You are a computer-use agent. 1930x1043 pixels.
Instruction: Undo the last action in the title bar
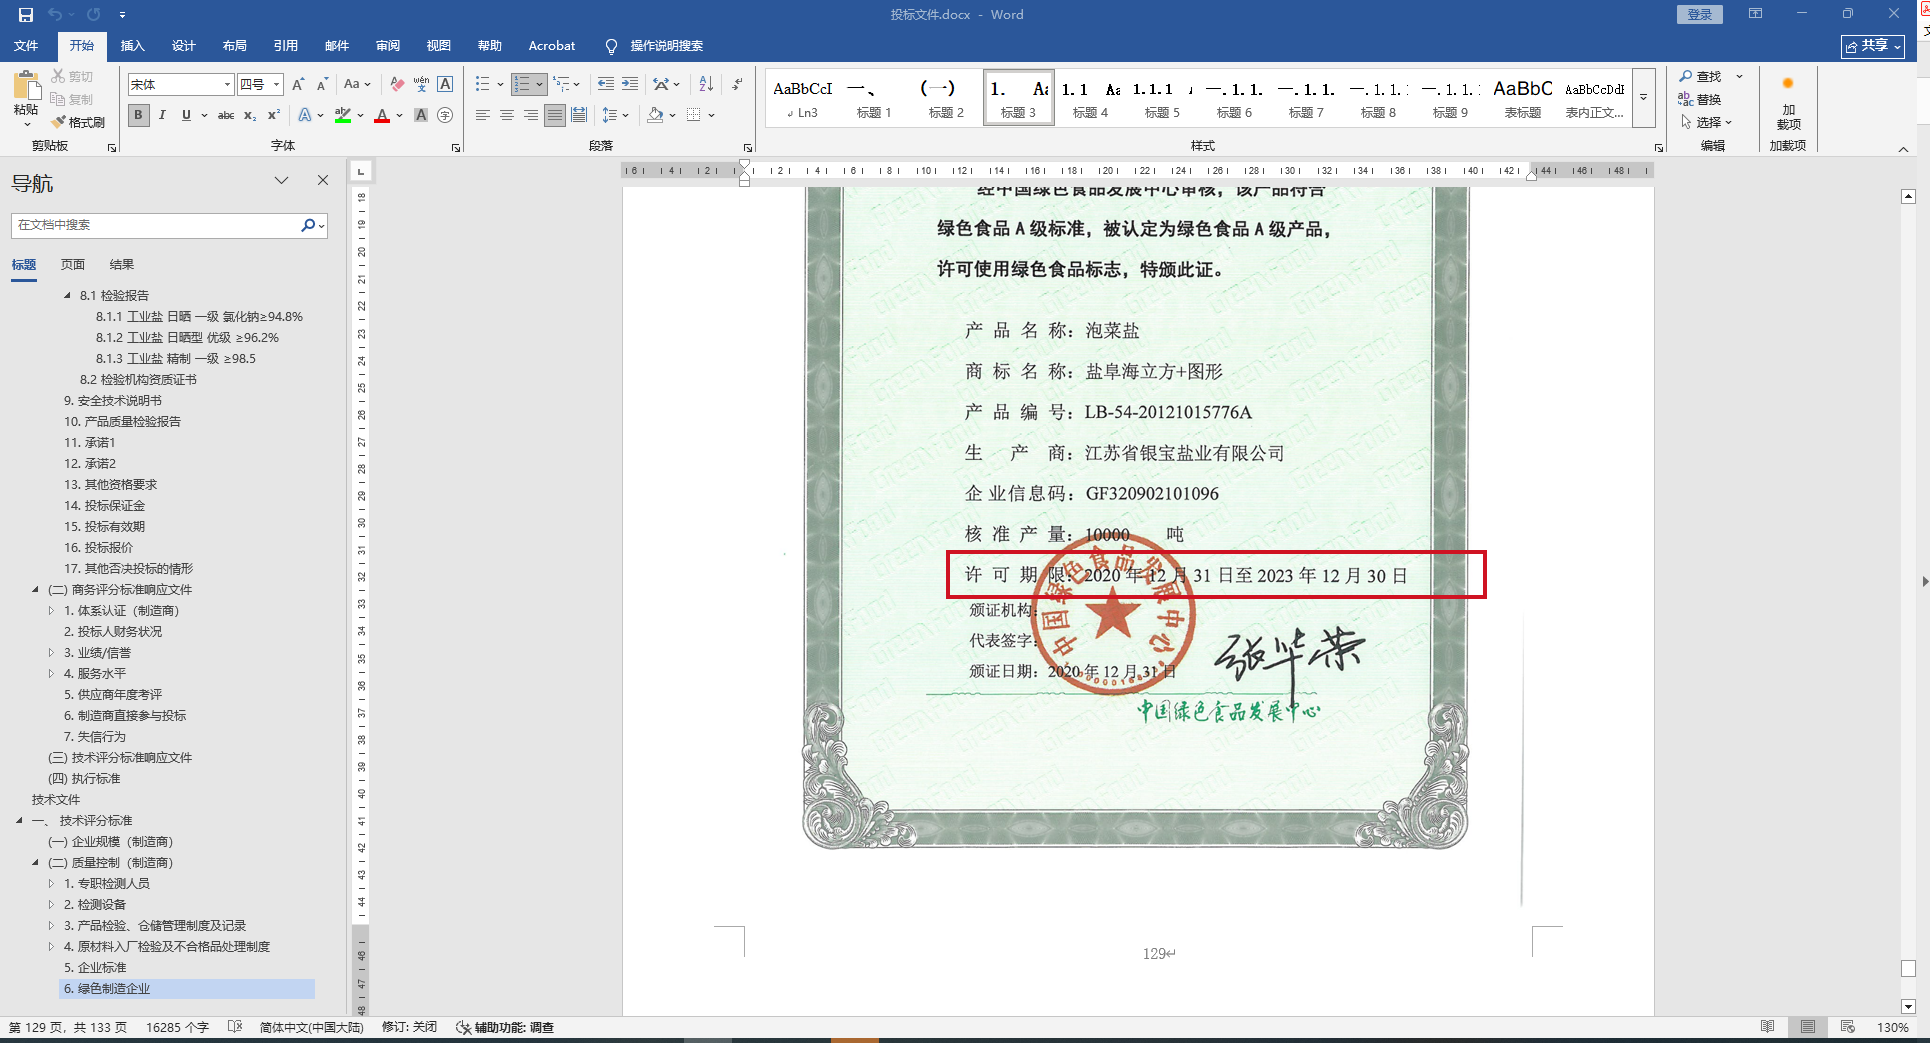pos(55,15)
